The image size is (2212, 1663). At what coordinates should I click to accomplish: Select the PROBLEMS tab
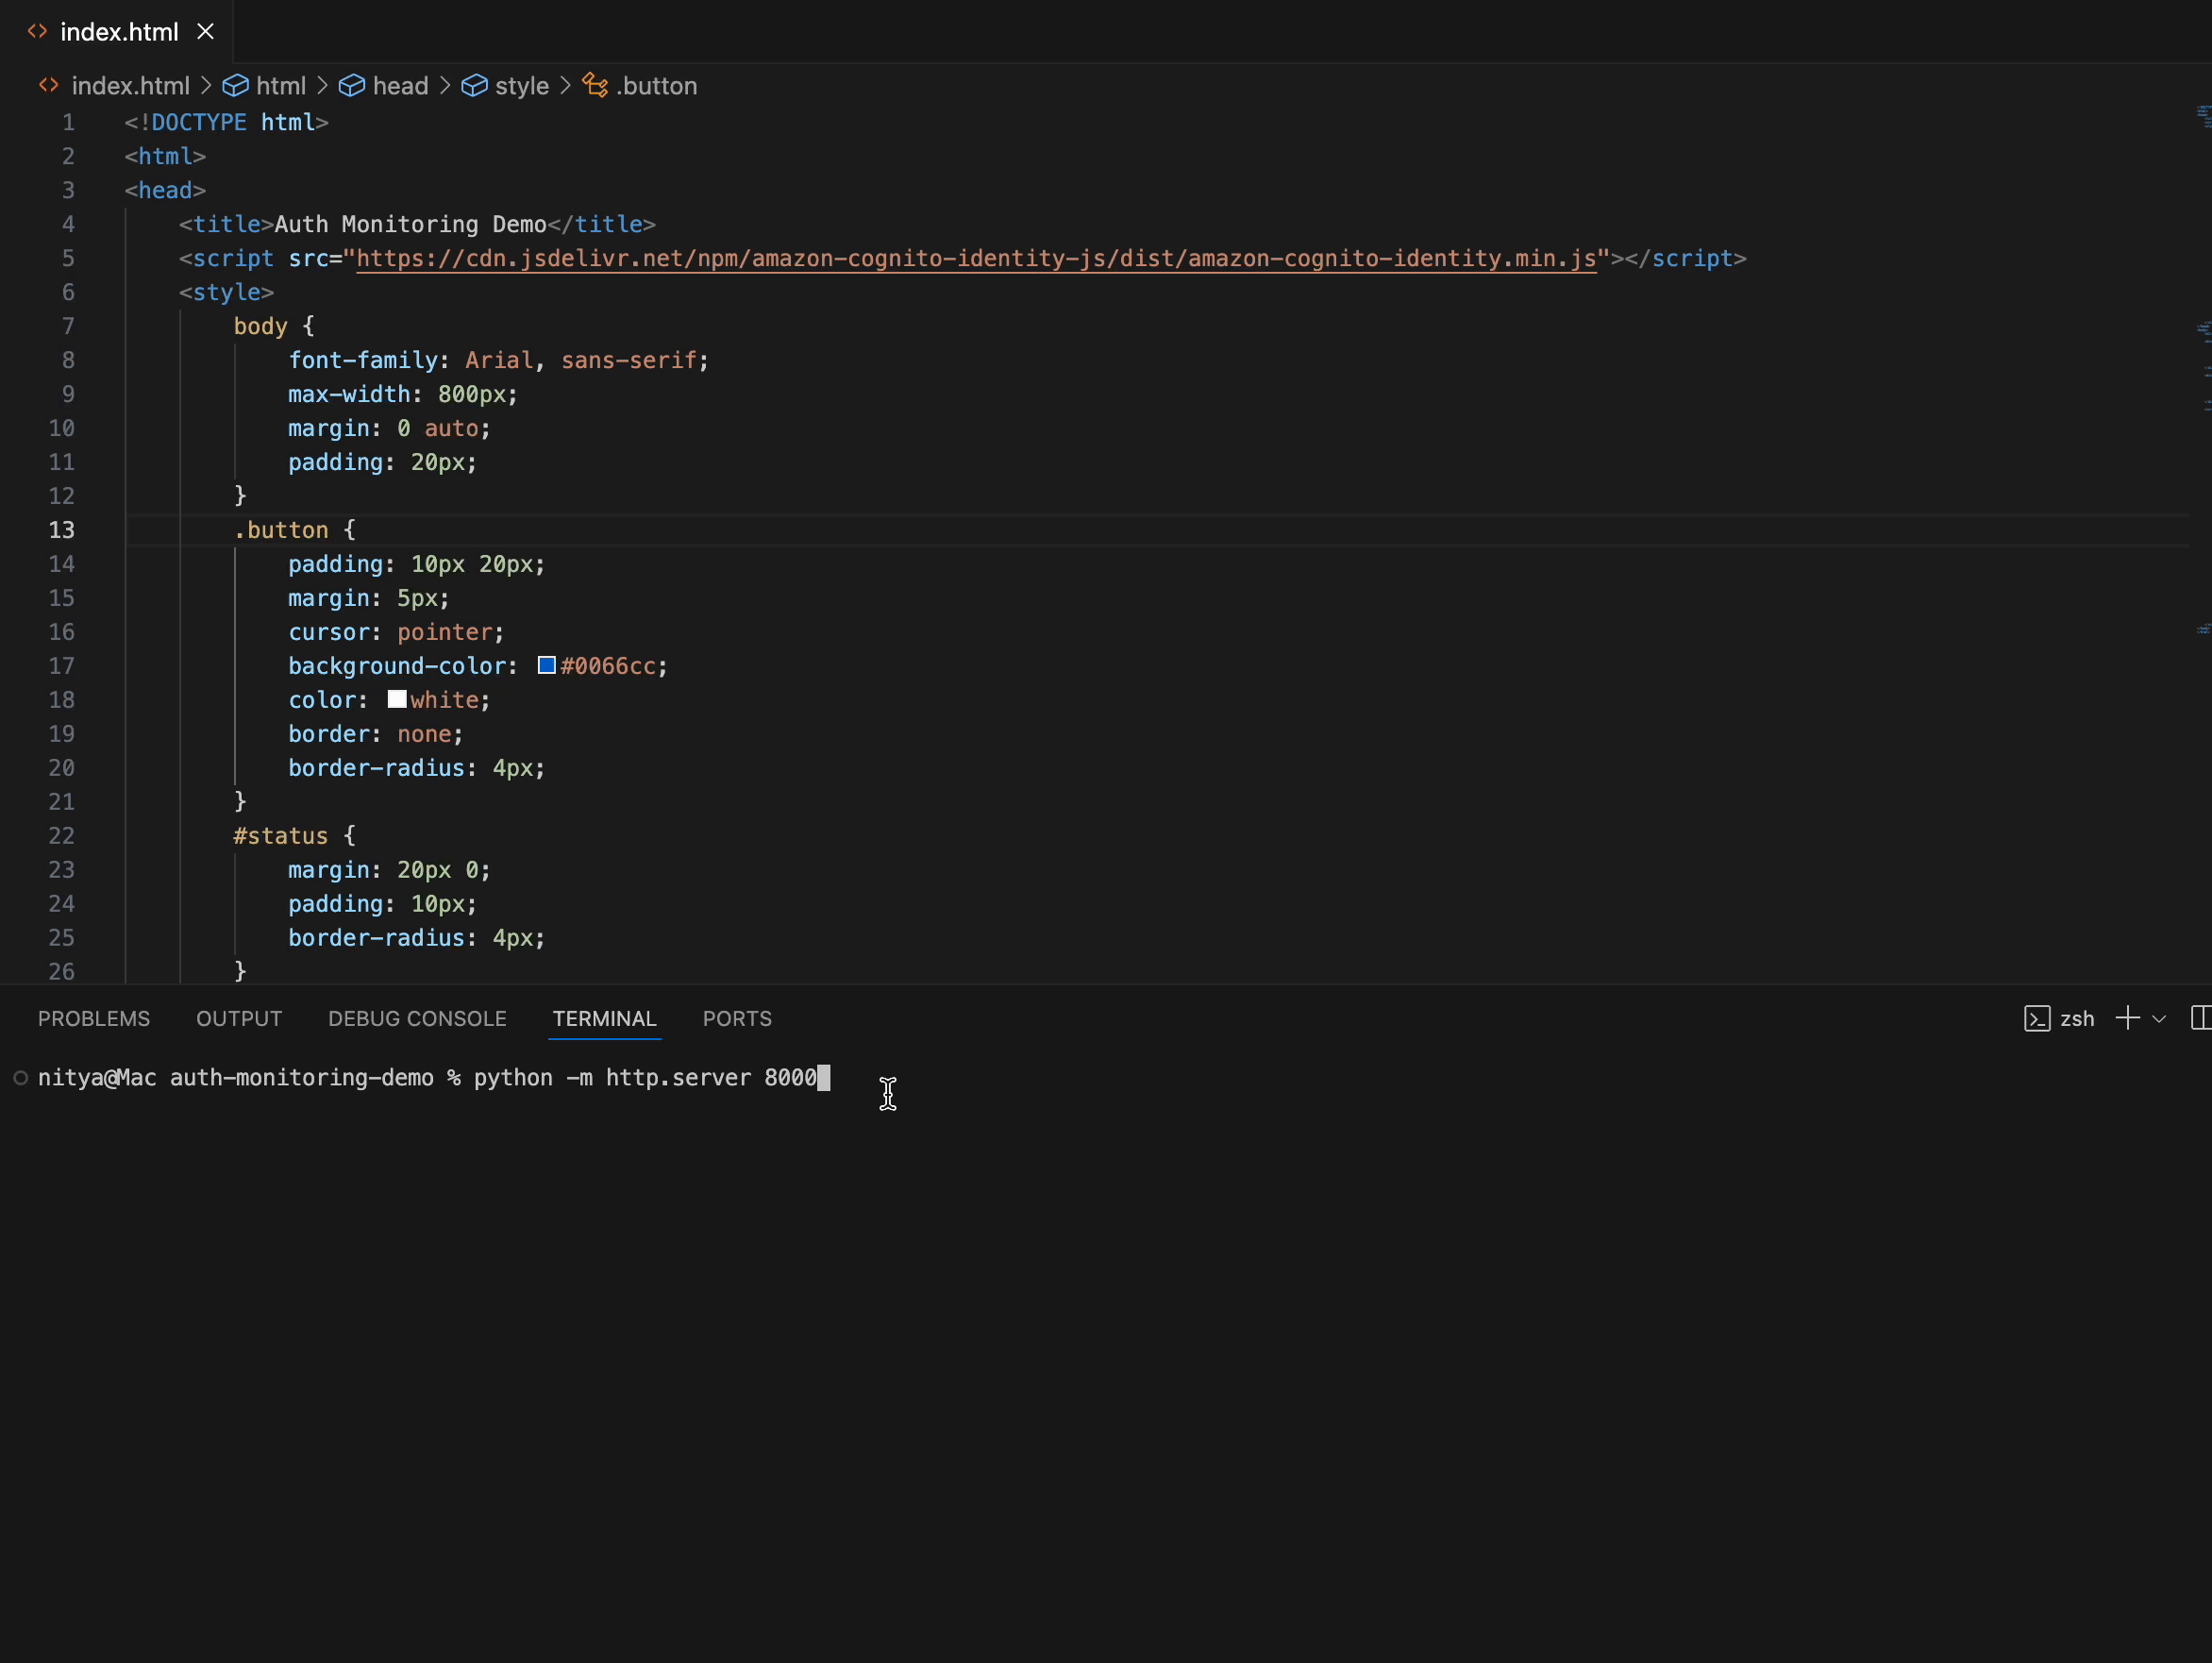(x=94, y=1019)
